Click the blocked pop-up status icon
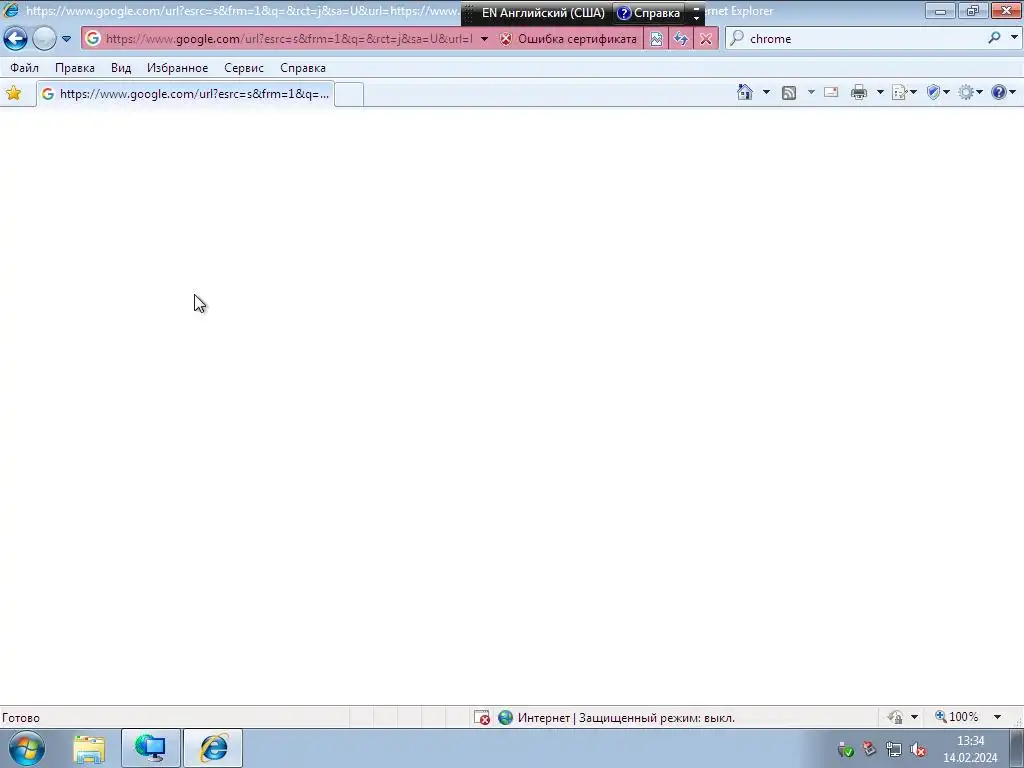Screen dimensions: 1024x768 tap(482, 718)
